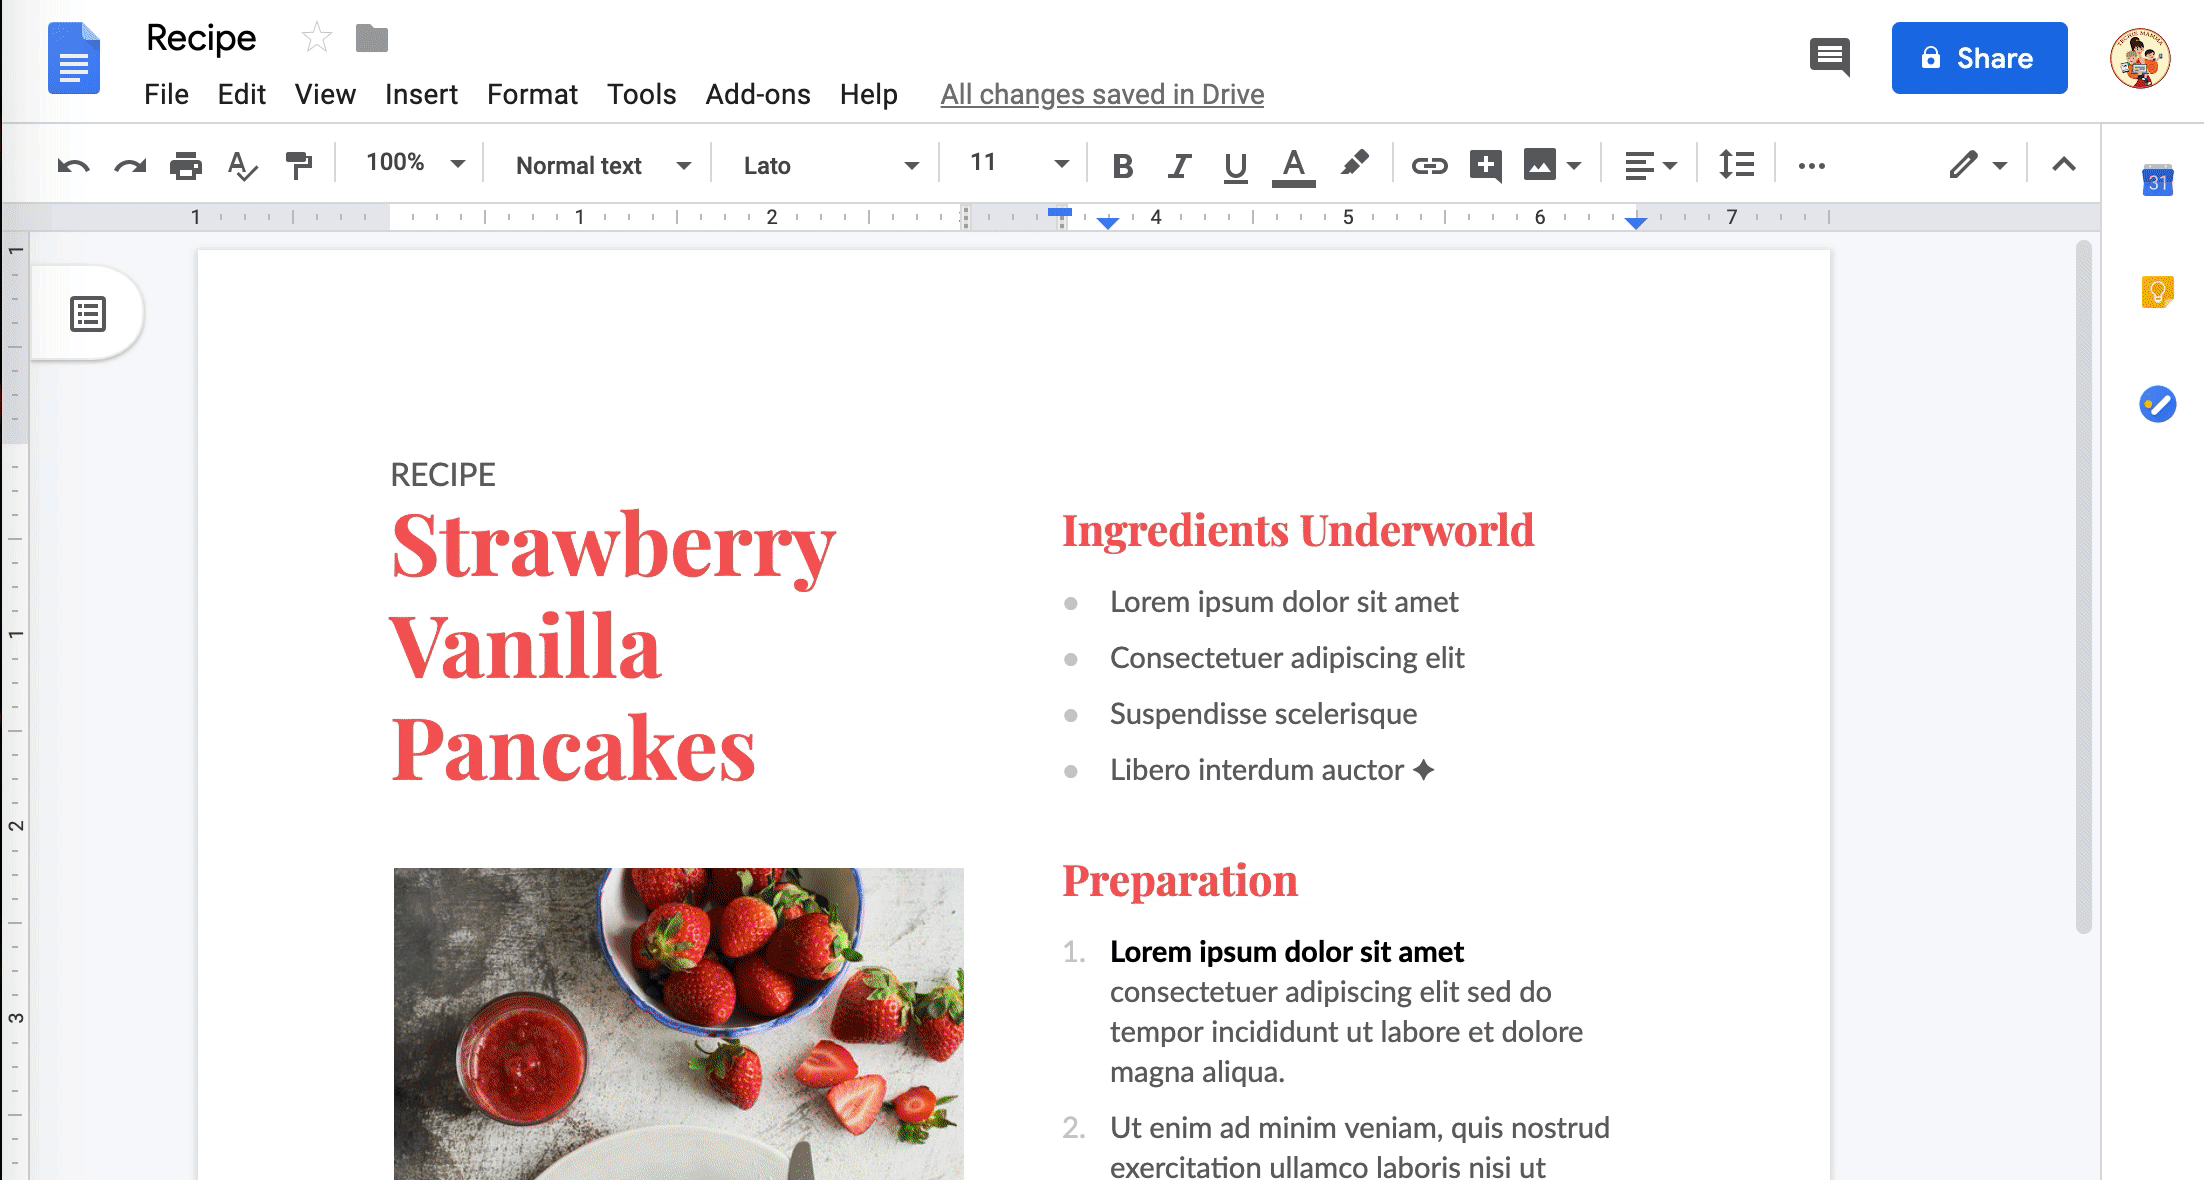Click the Italic formatting icon
Viewport: 2204px width, 1180px height.
pyautogui.click(x=1178, y=163)
